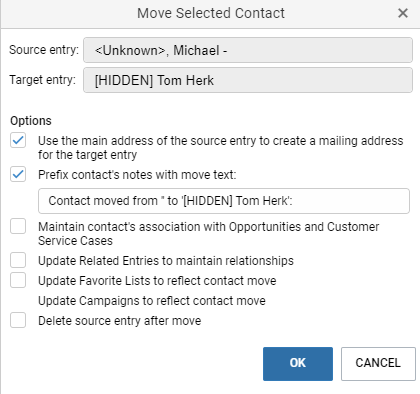
Task: Click the 'Source entry:' label
Action: 44,50
